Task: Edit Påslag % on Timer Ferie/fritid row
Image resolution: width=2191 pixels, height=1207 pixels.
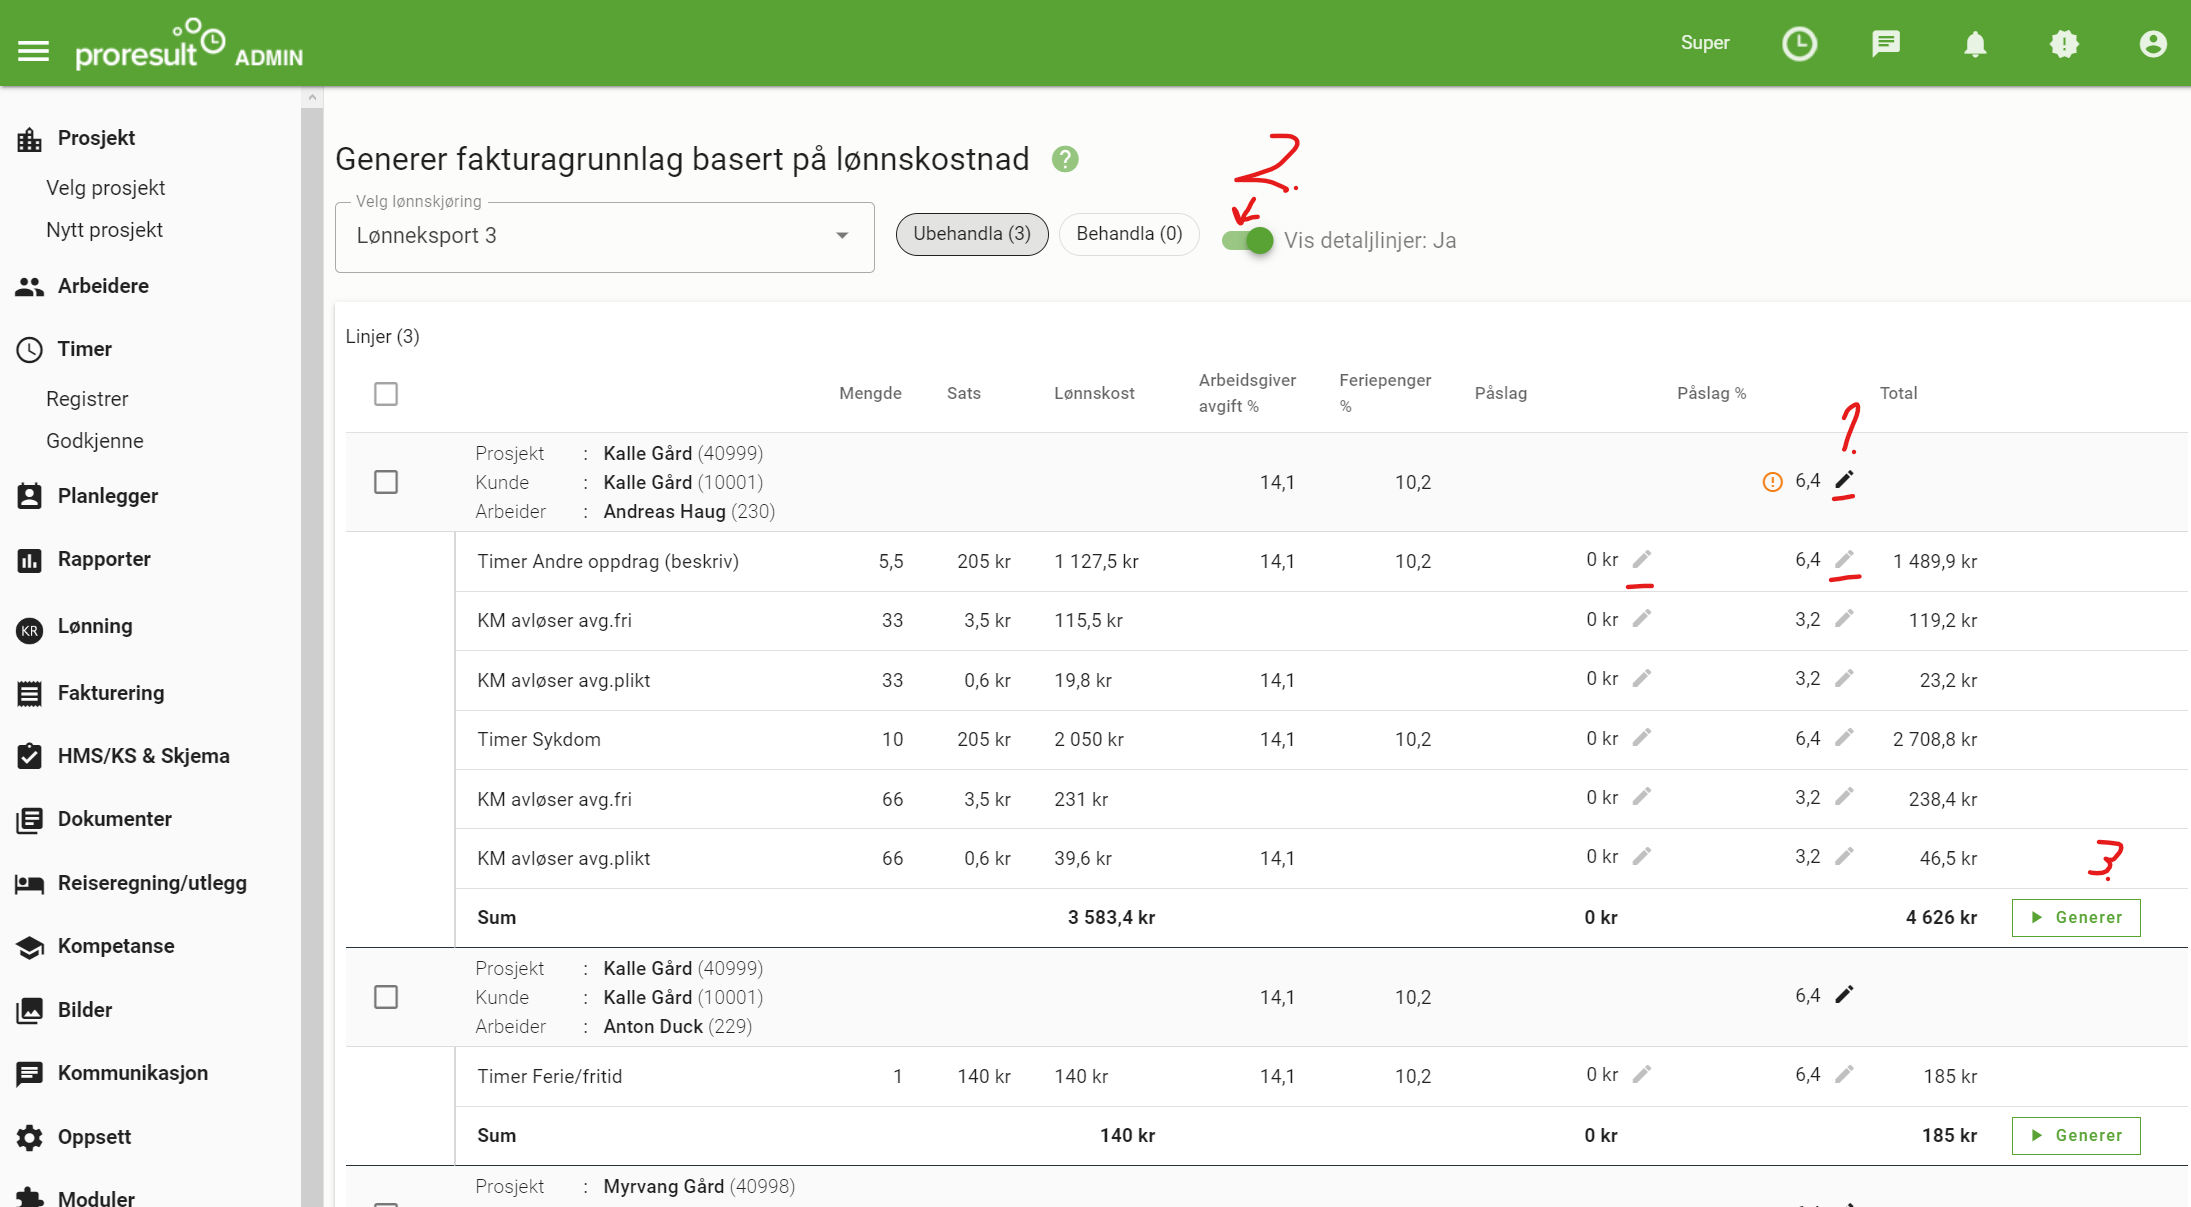Action: (1844, 1075)
